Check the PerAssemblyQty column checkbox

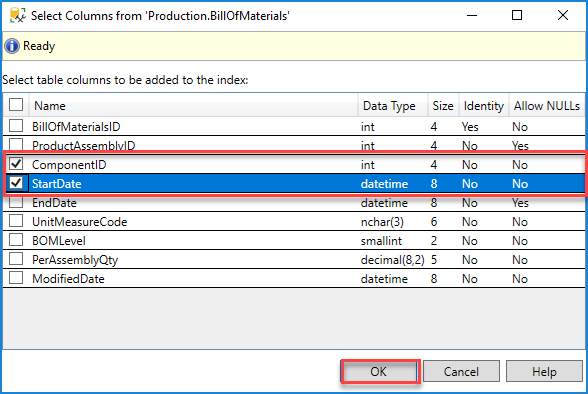pyautogui.click(x=16, y=259)
